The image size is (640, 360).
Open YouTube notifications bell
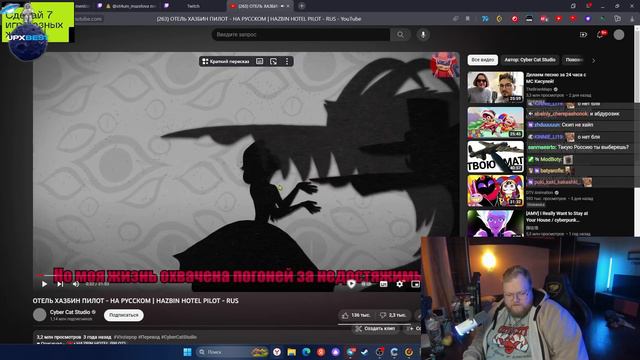click(600, 35)
